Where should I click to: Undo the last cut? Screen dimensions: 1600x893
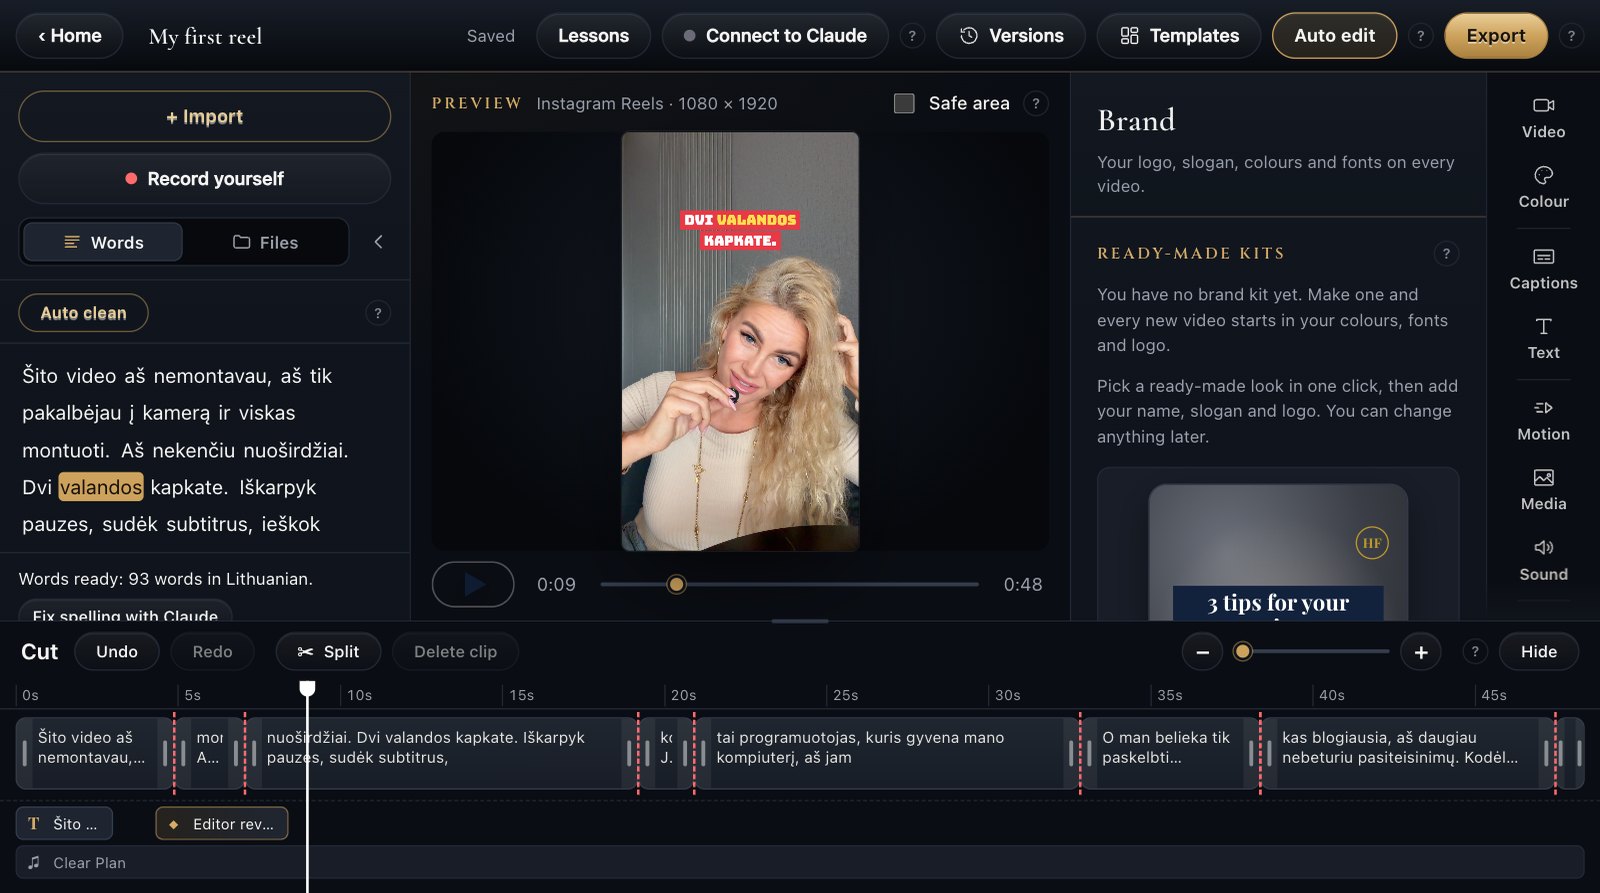click(x=117, y=652)
